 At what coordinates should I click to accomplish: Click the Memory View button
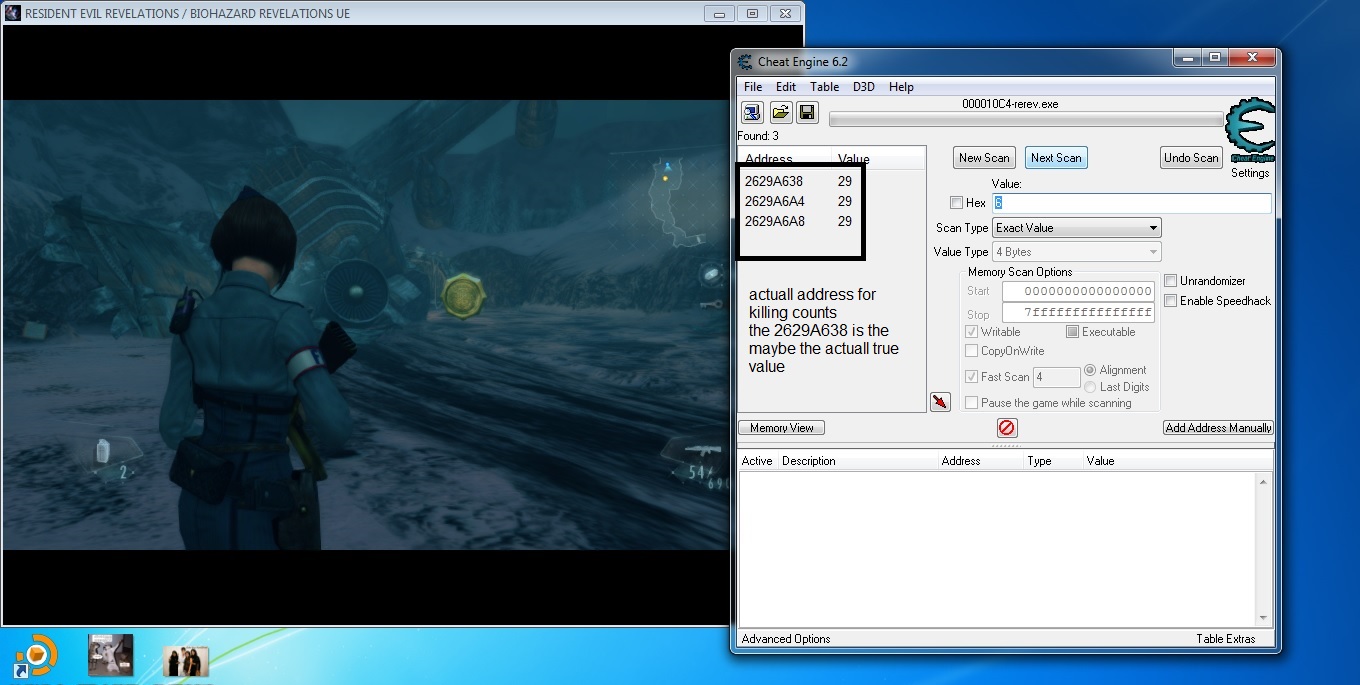(781, 428)
